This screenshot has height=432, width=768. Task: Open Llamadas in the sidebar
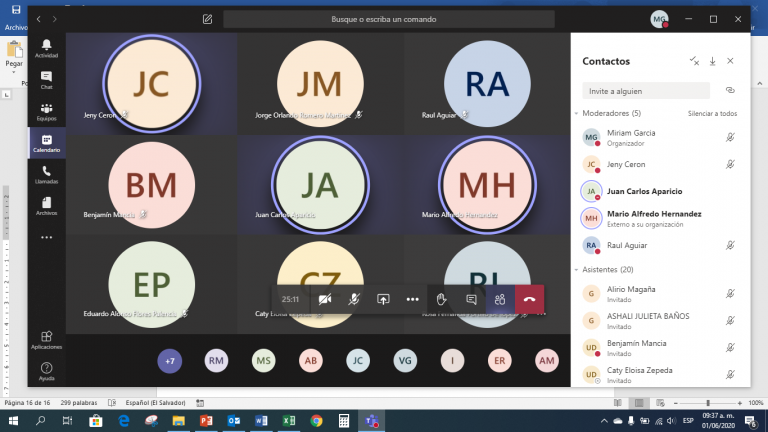47,174
